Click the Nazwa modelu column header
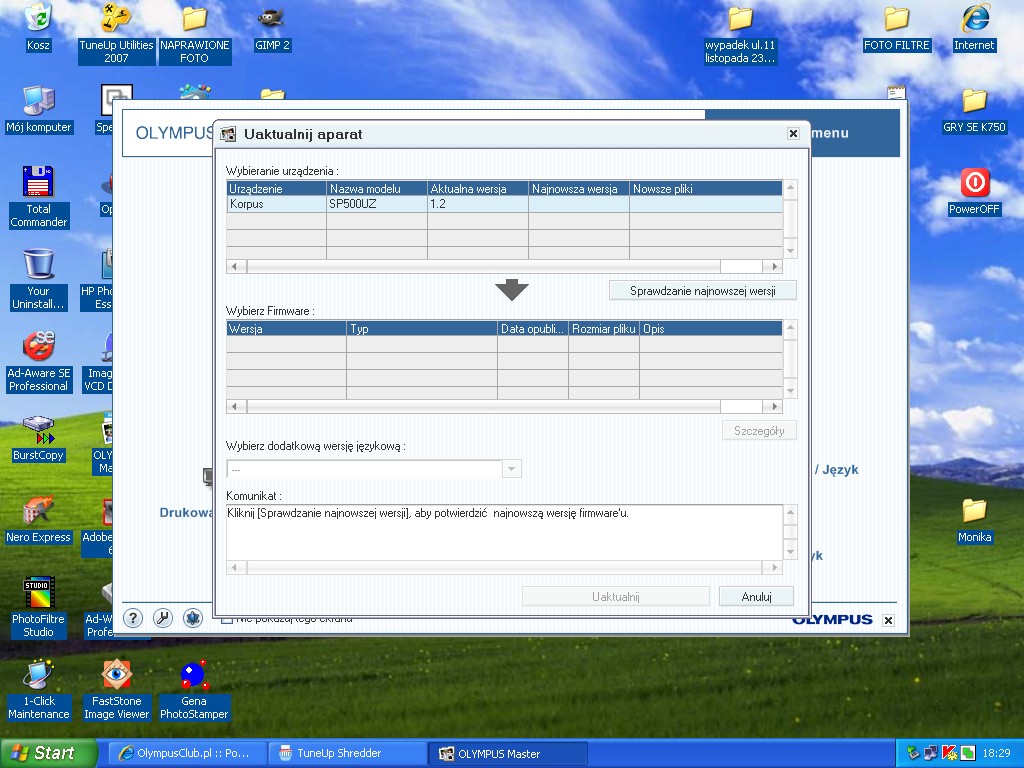This screenshot has width=1024, height=768. click(x=377, y=188)
